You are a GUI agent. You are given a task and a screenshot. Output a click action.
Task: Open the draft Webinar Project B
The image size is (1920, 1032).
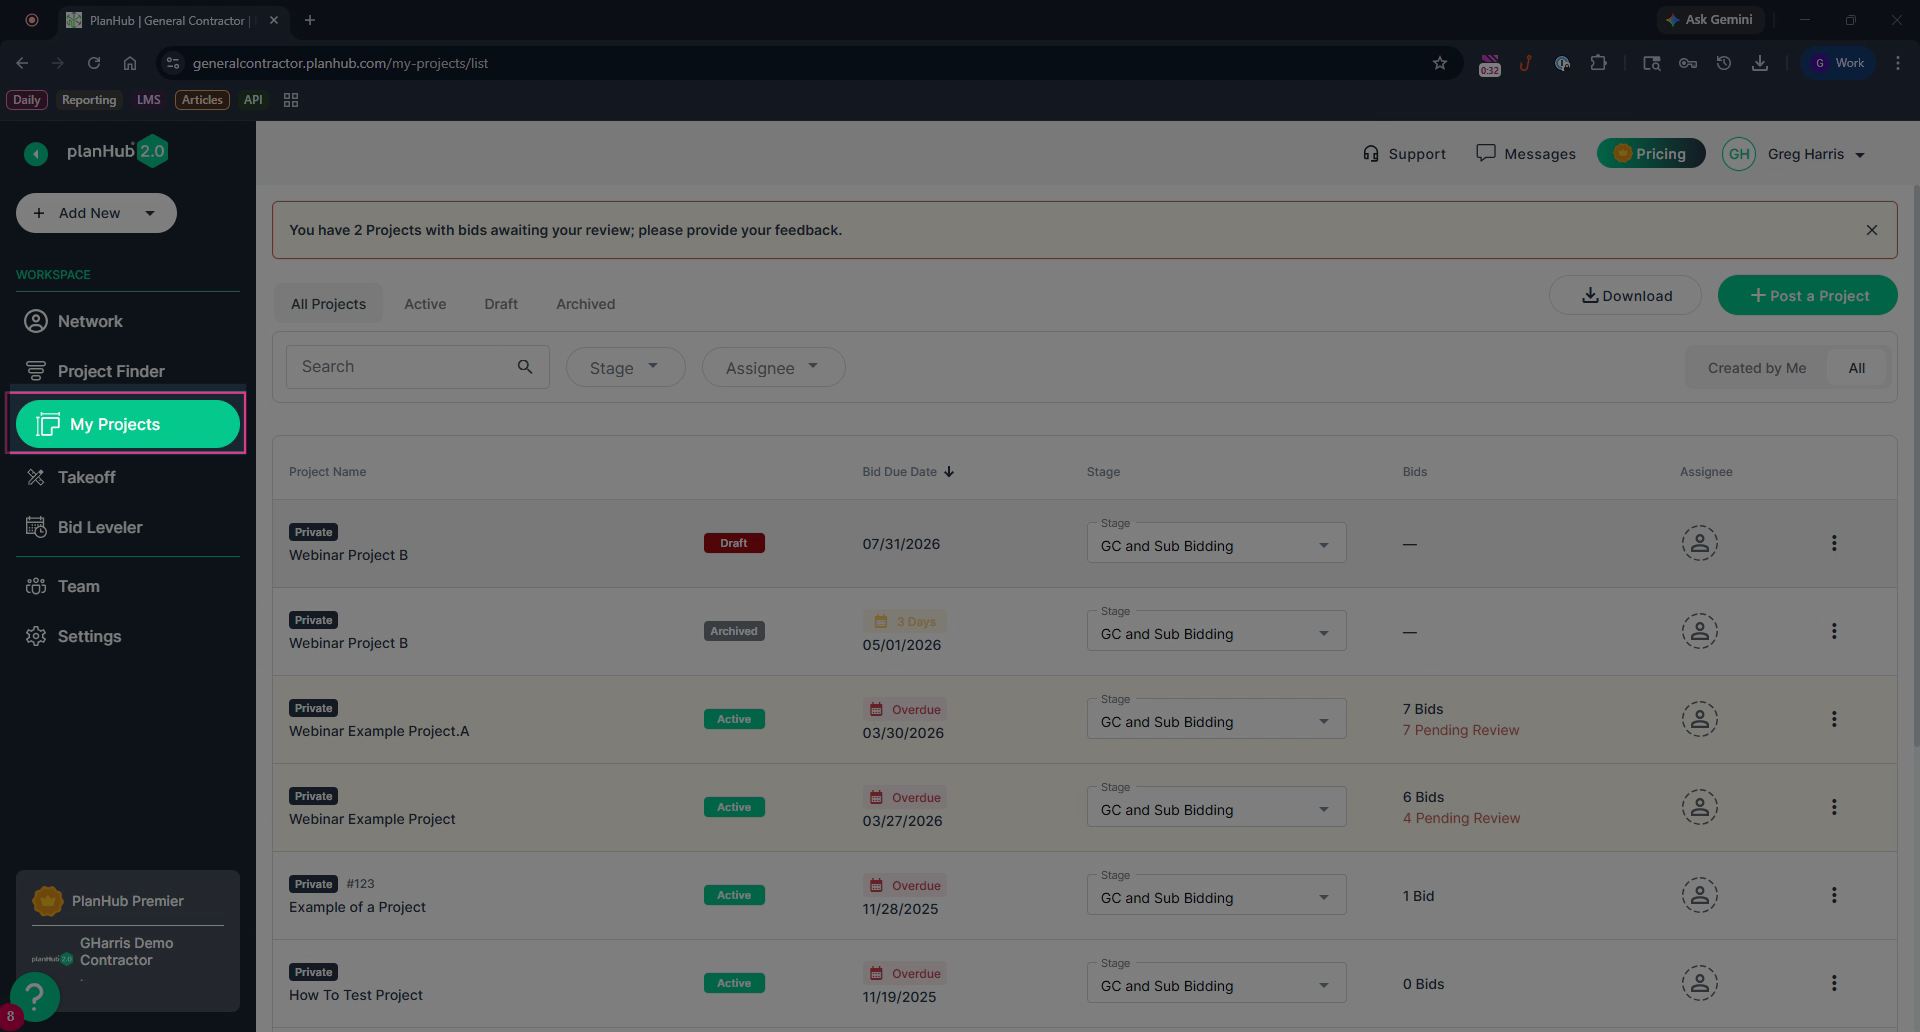[348, 555]
